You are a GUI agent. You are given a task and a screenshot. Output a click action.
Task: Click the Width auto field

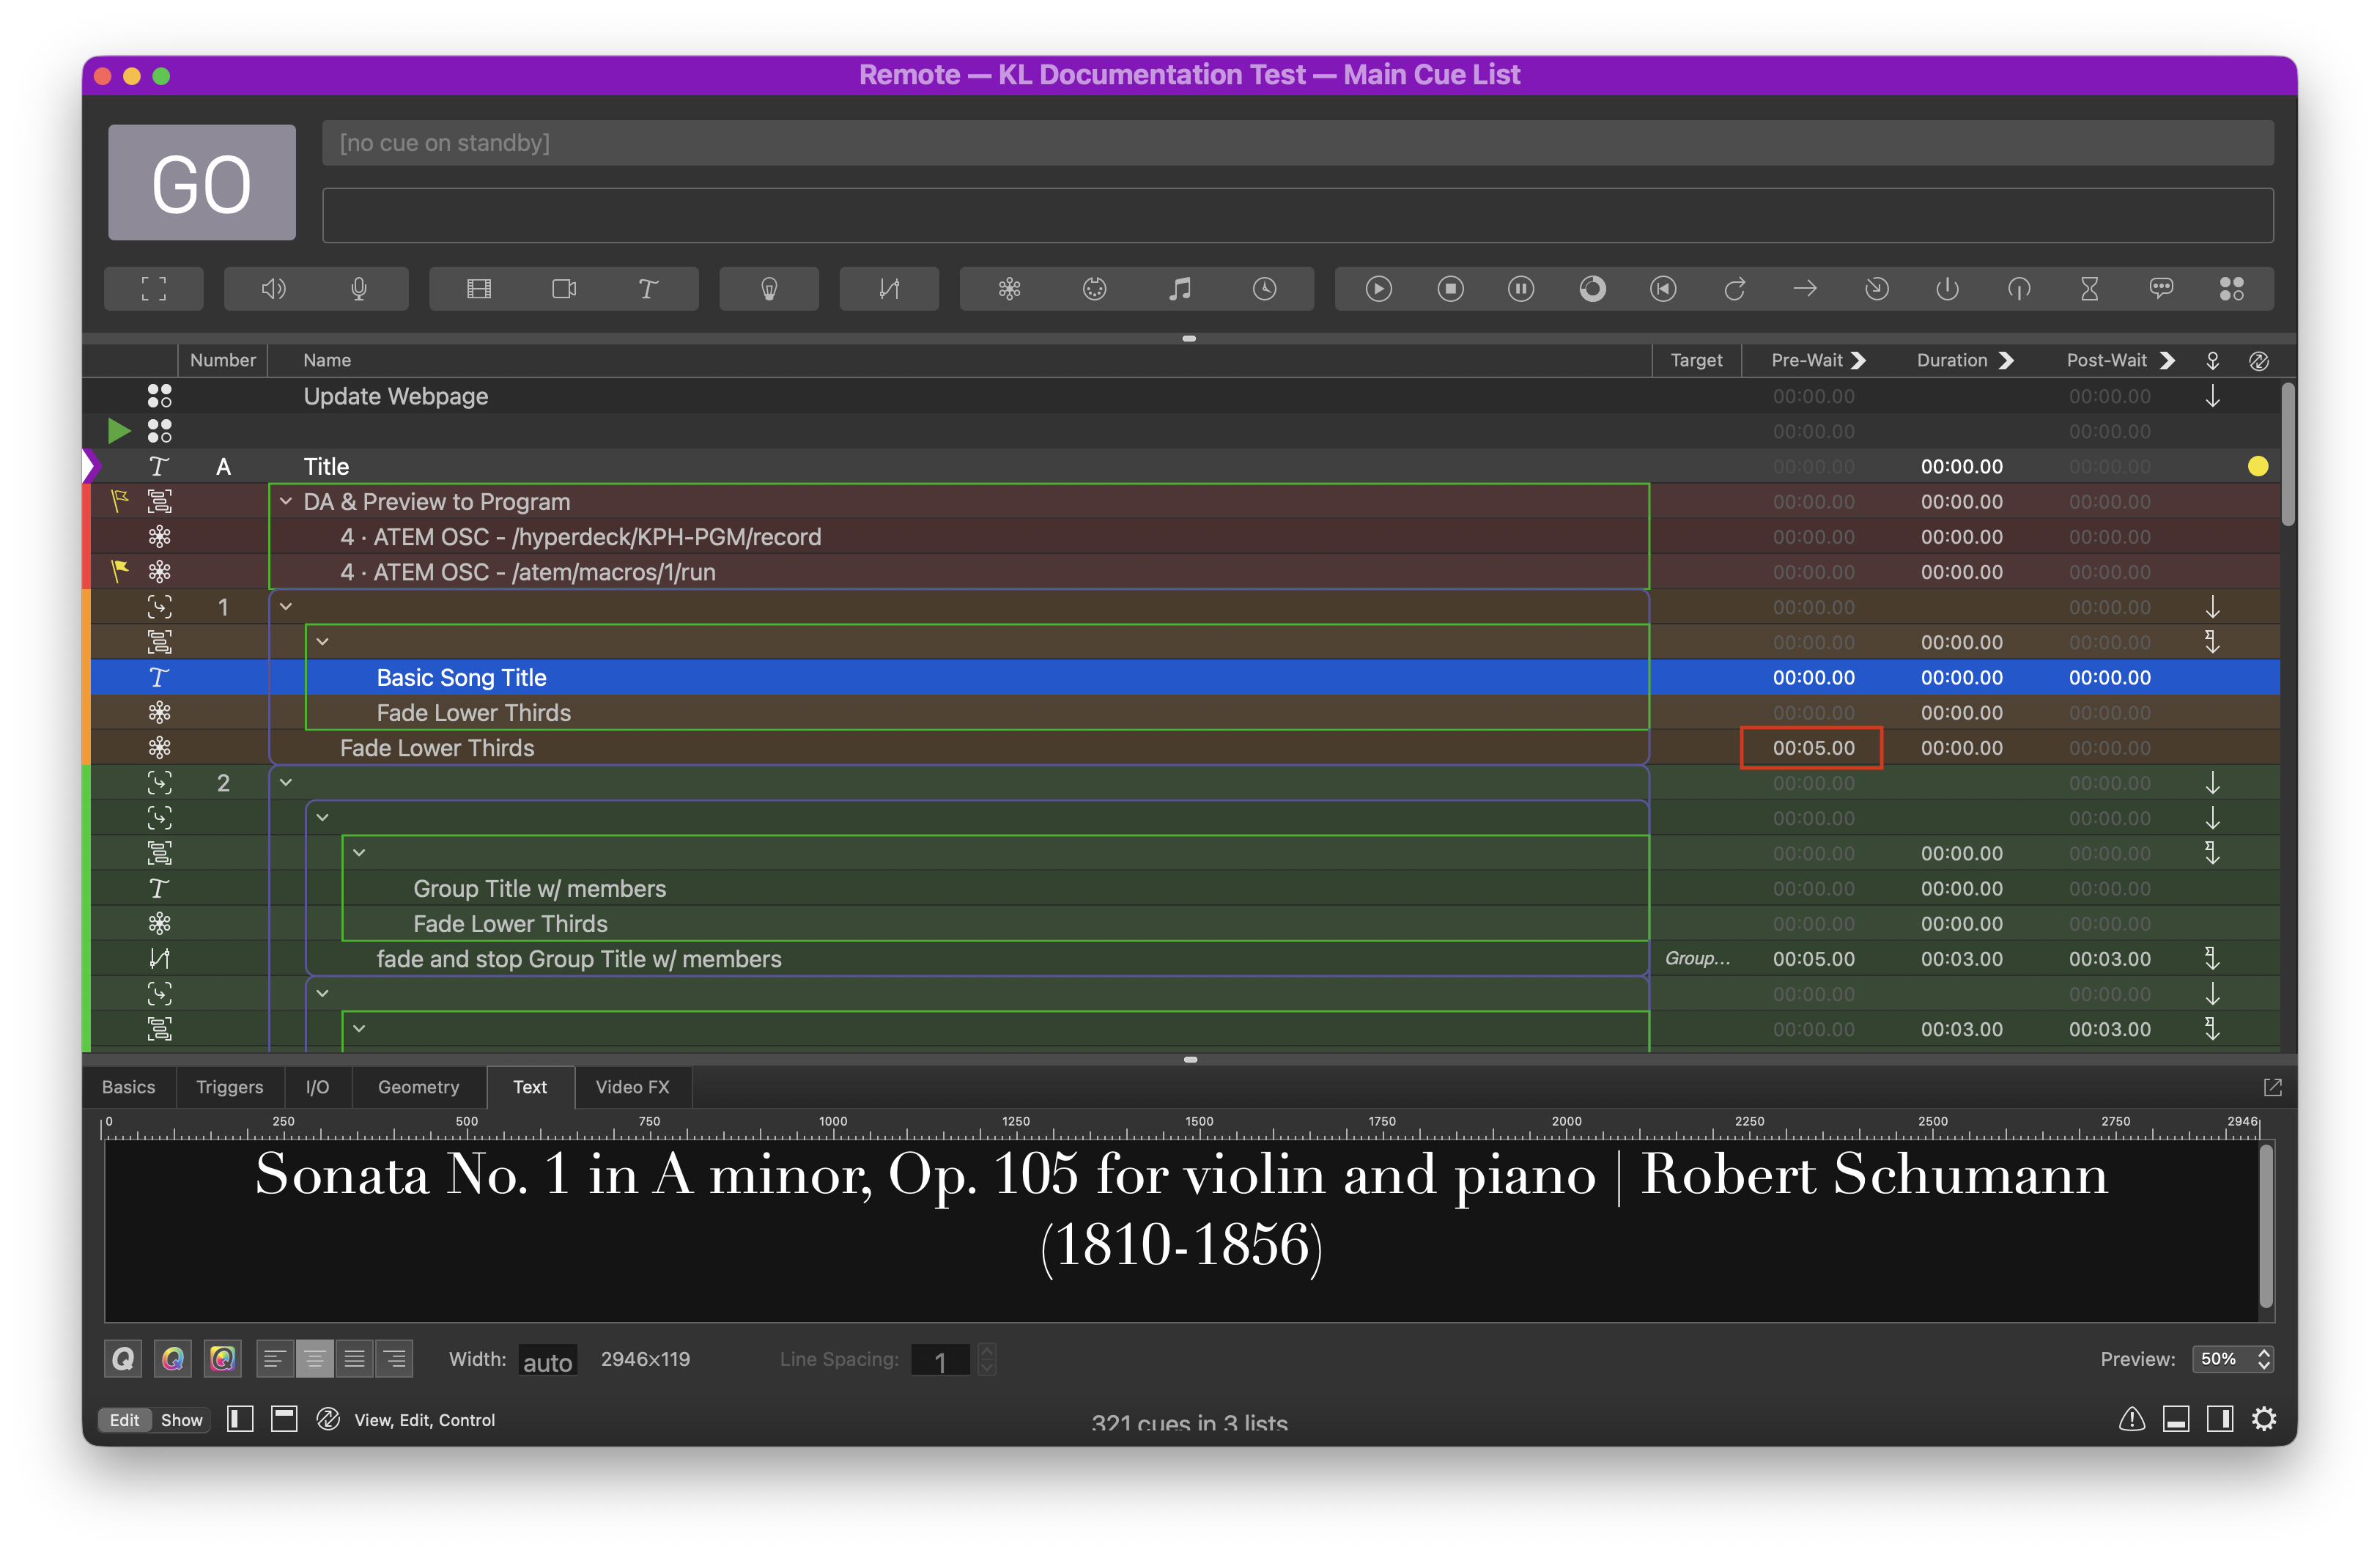547,1361
